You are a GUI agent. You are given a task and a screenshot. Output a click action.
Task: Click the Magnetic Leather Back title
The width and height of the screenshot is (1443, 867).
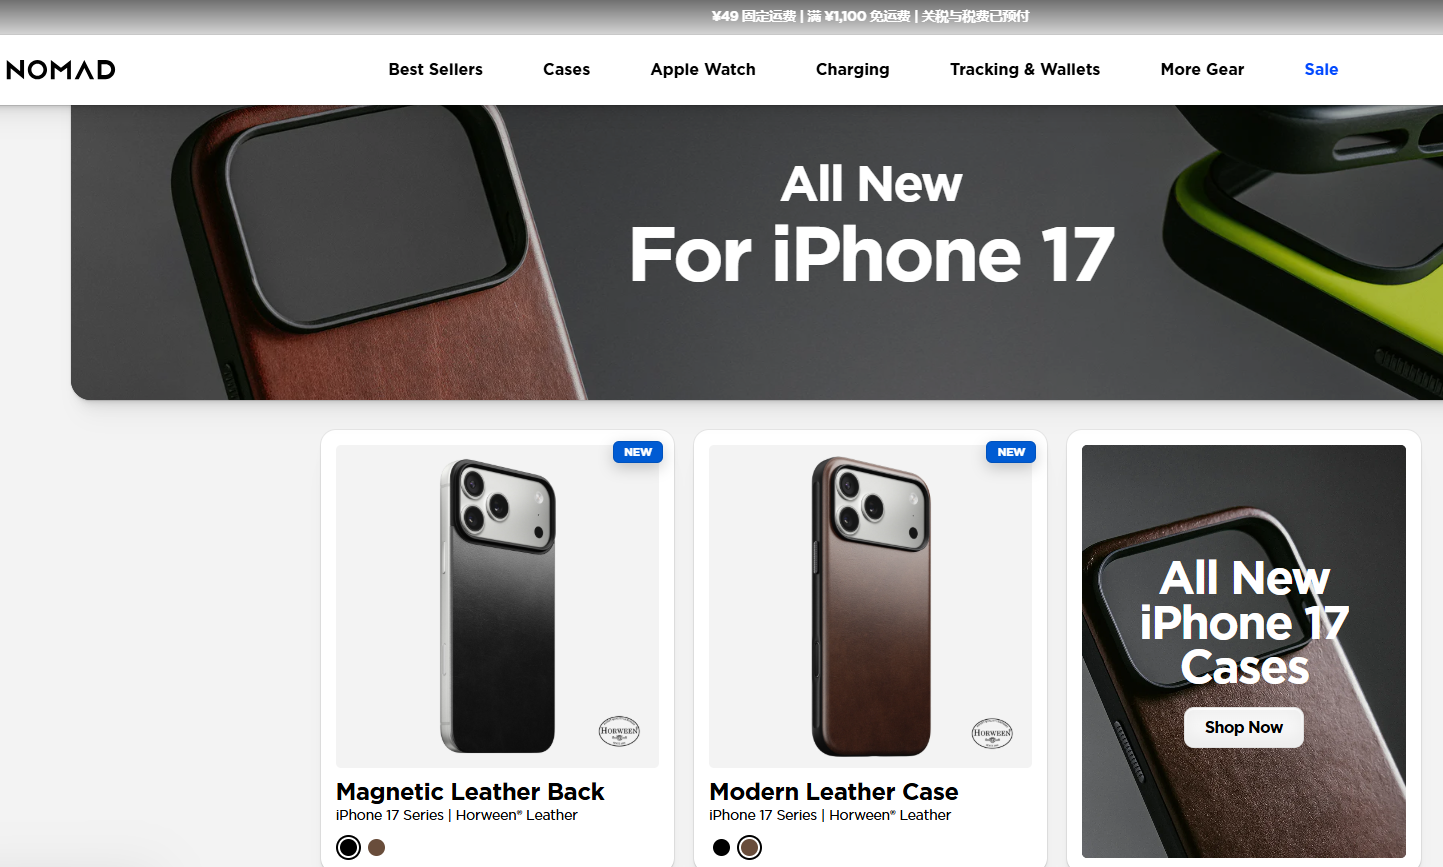470,791
